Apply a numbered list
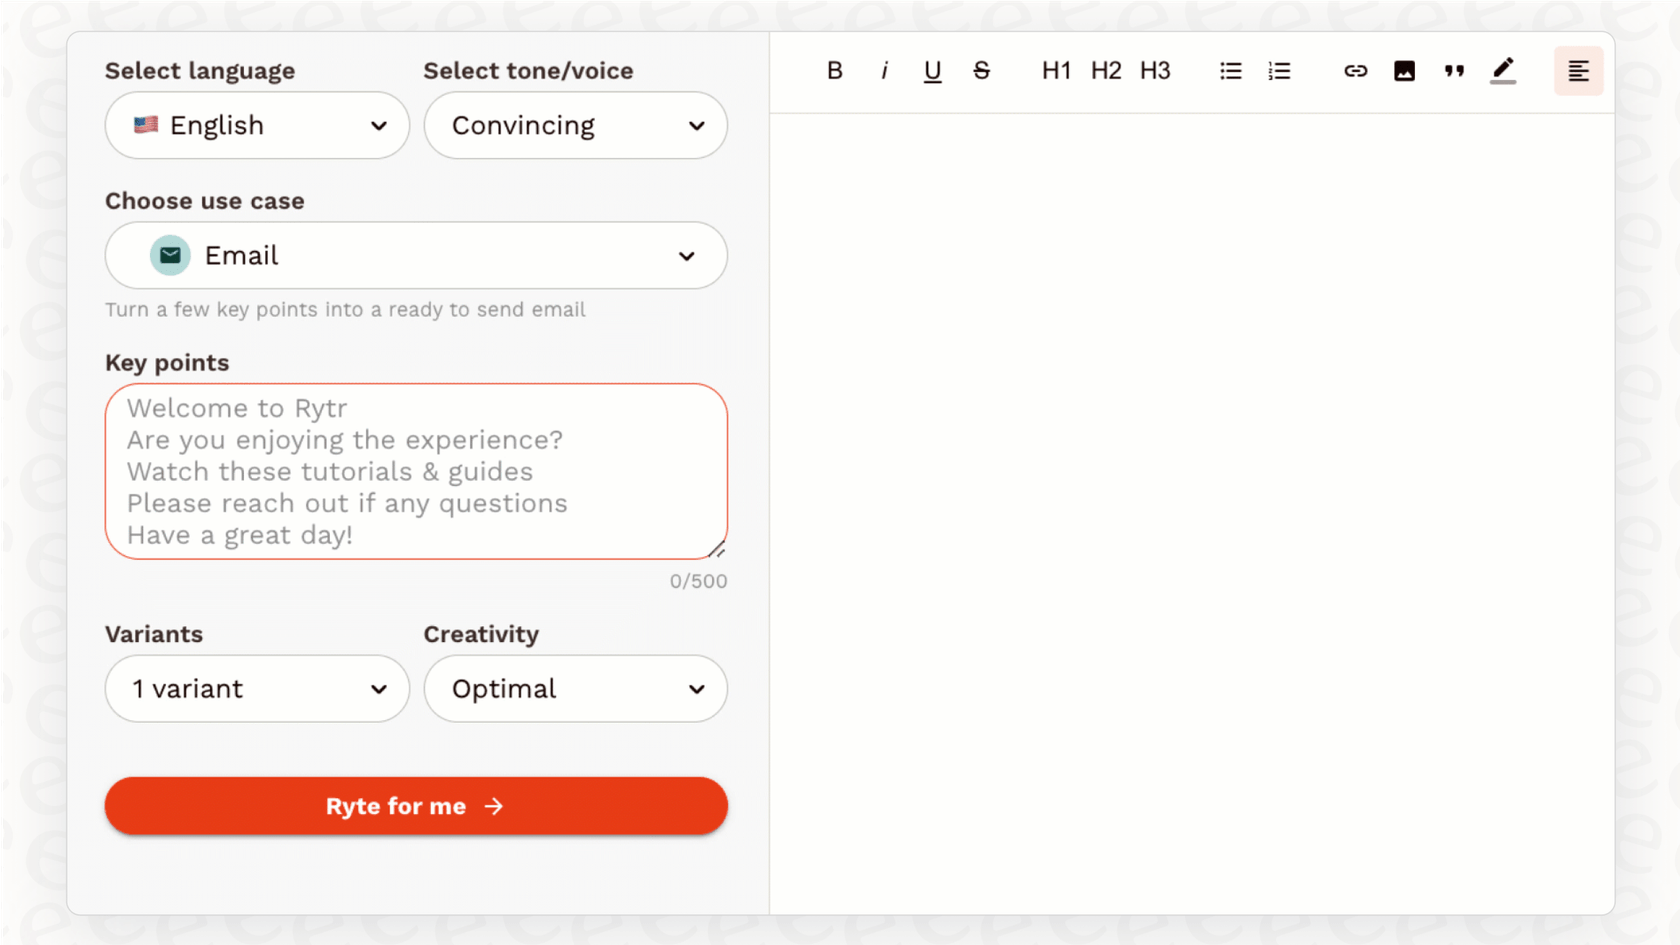The height and width of the screenshot is (945, 1680). (x=1279, y=70)
